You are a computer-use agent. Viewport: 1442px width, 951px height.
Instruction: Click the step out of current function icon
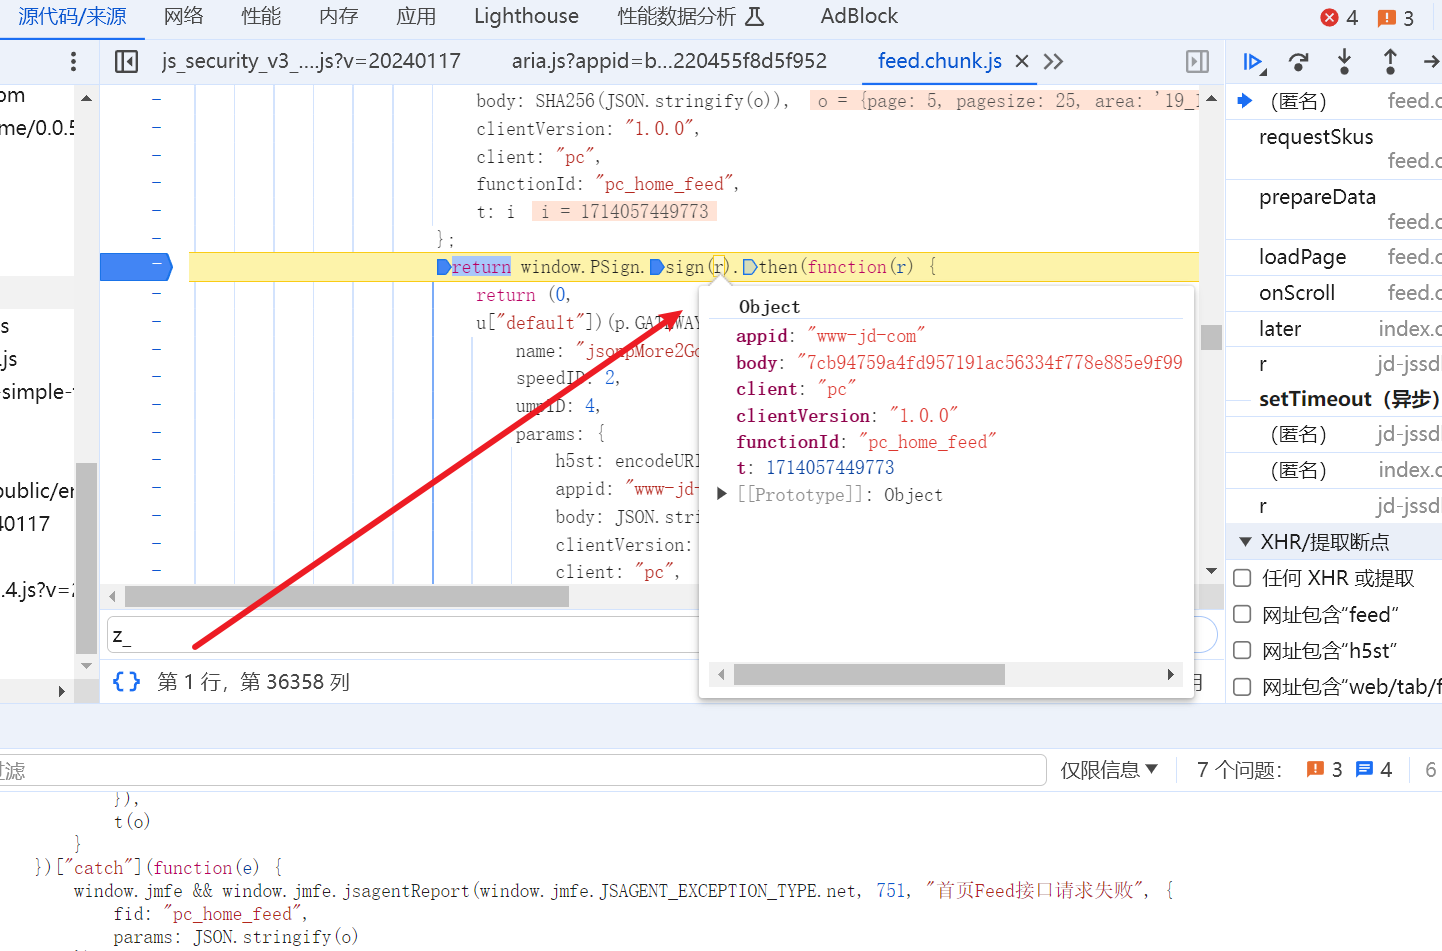tap(1390, 61)
